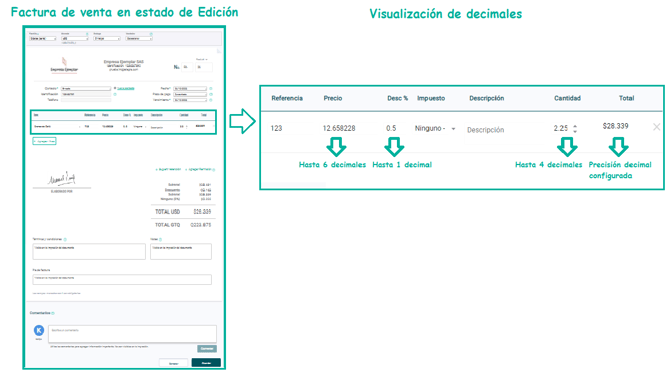The image size is (670, 384).
Task: Click the Precio field showing 12.658228
Action: (347, 128)
